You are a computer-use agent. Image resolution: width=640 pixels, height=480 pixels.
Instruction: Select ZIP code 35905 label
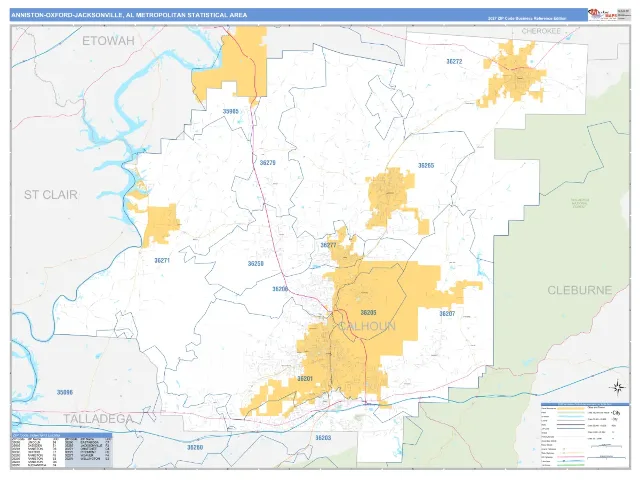coord(231,111)
